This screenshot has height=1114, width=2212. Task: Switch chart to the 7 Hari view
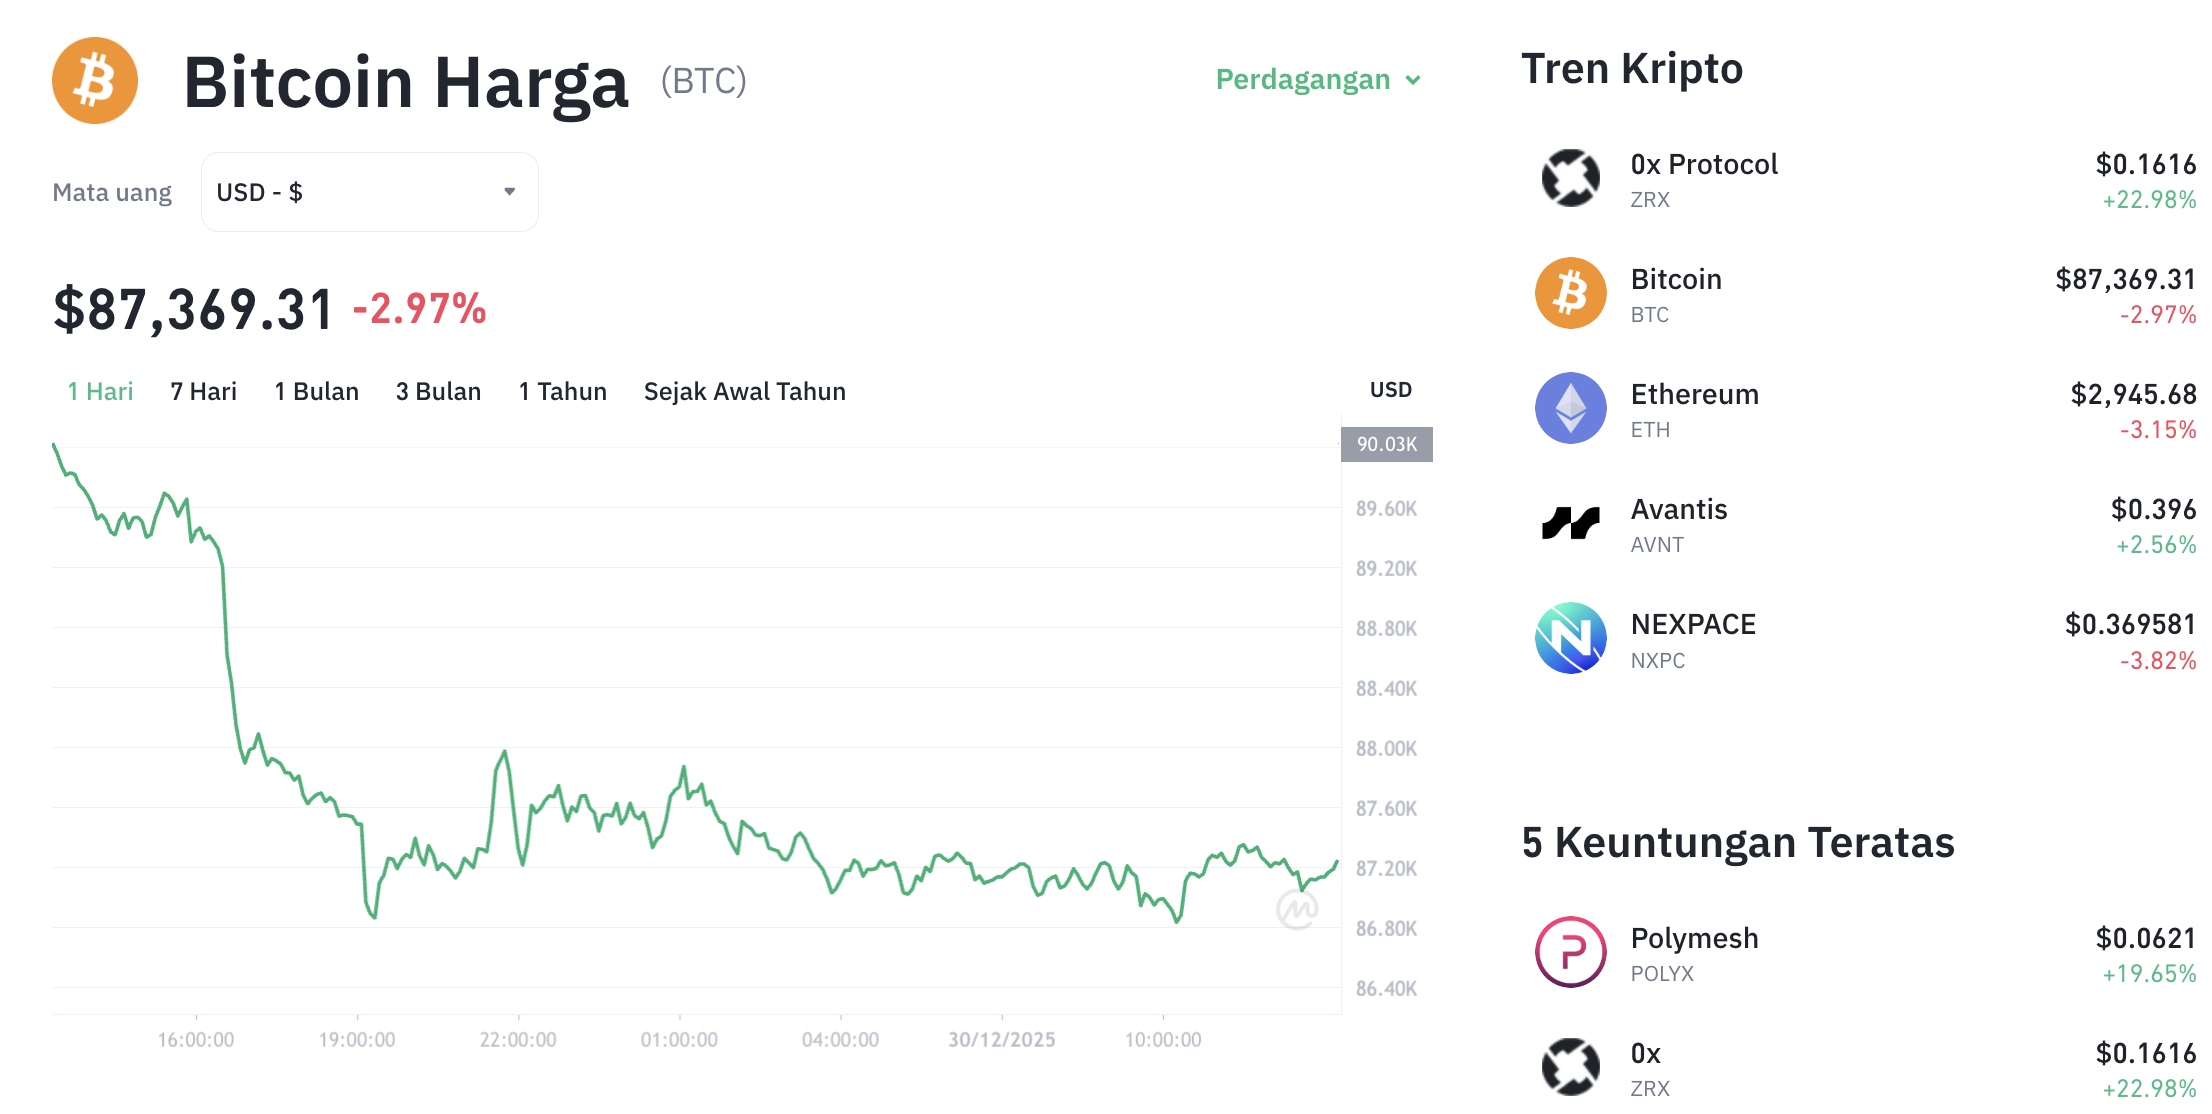coord(203,391)
